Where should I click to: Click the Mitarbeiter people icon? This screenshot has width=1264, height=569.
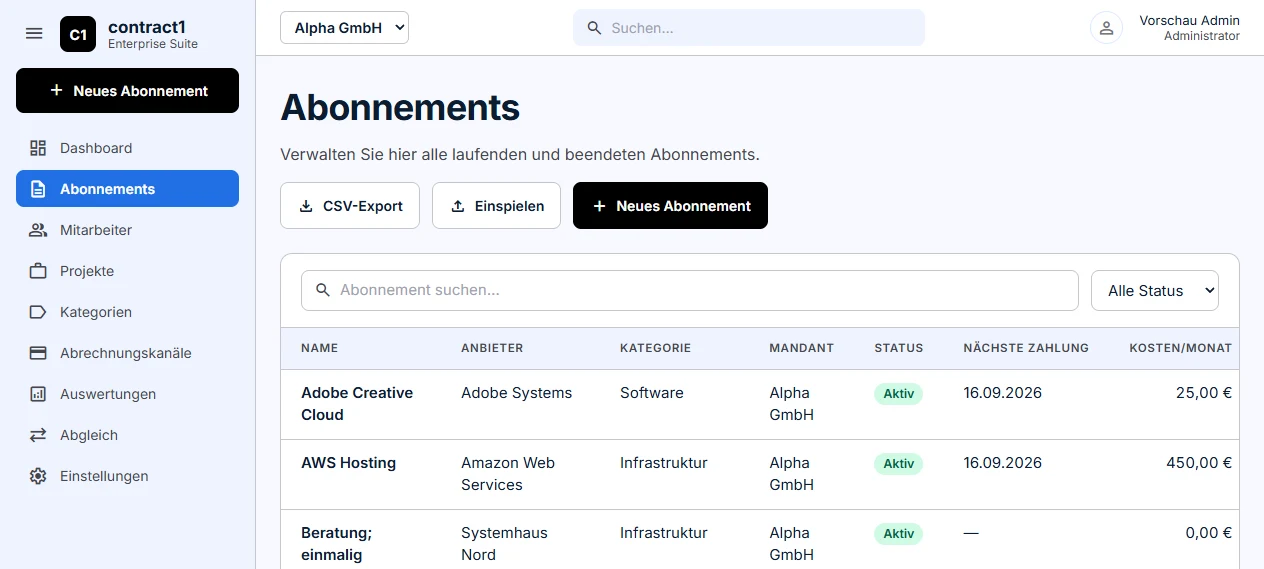(x=38, y=230)
